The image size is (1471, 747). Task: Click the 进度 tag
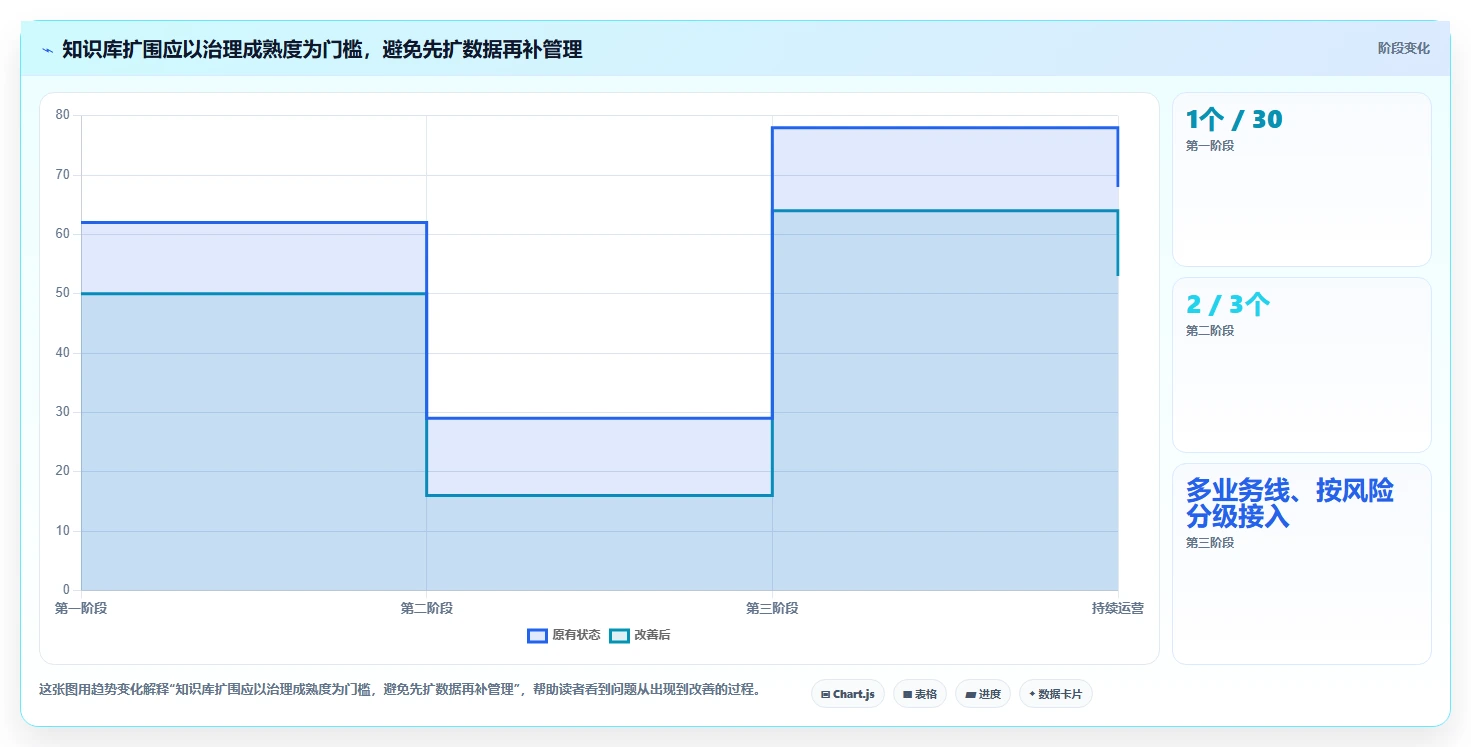click(983, 694)
